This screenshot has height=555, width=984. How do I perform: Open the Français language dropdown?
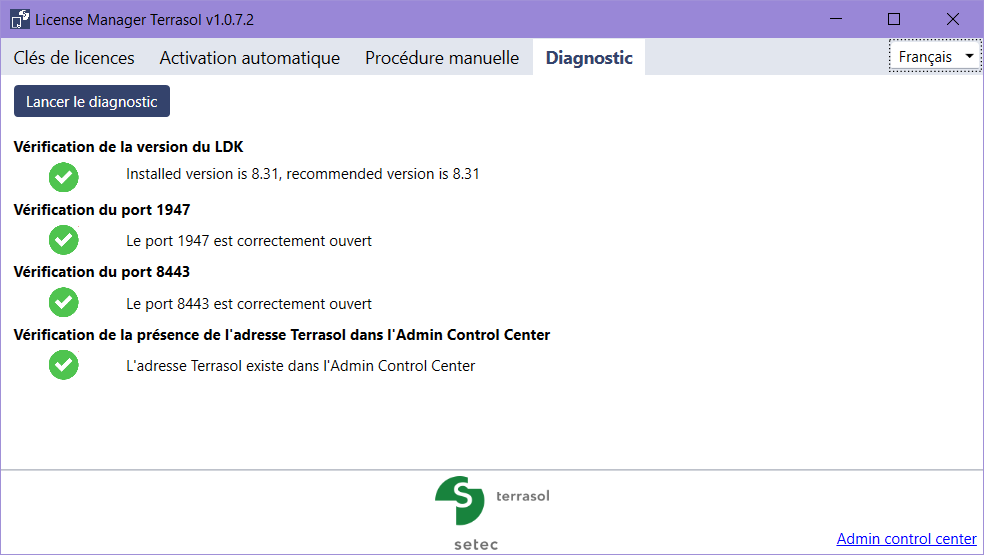(x=934, y=57)
